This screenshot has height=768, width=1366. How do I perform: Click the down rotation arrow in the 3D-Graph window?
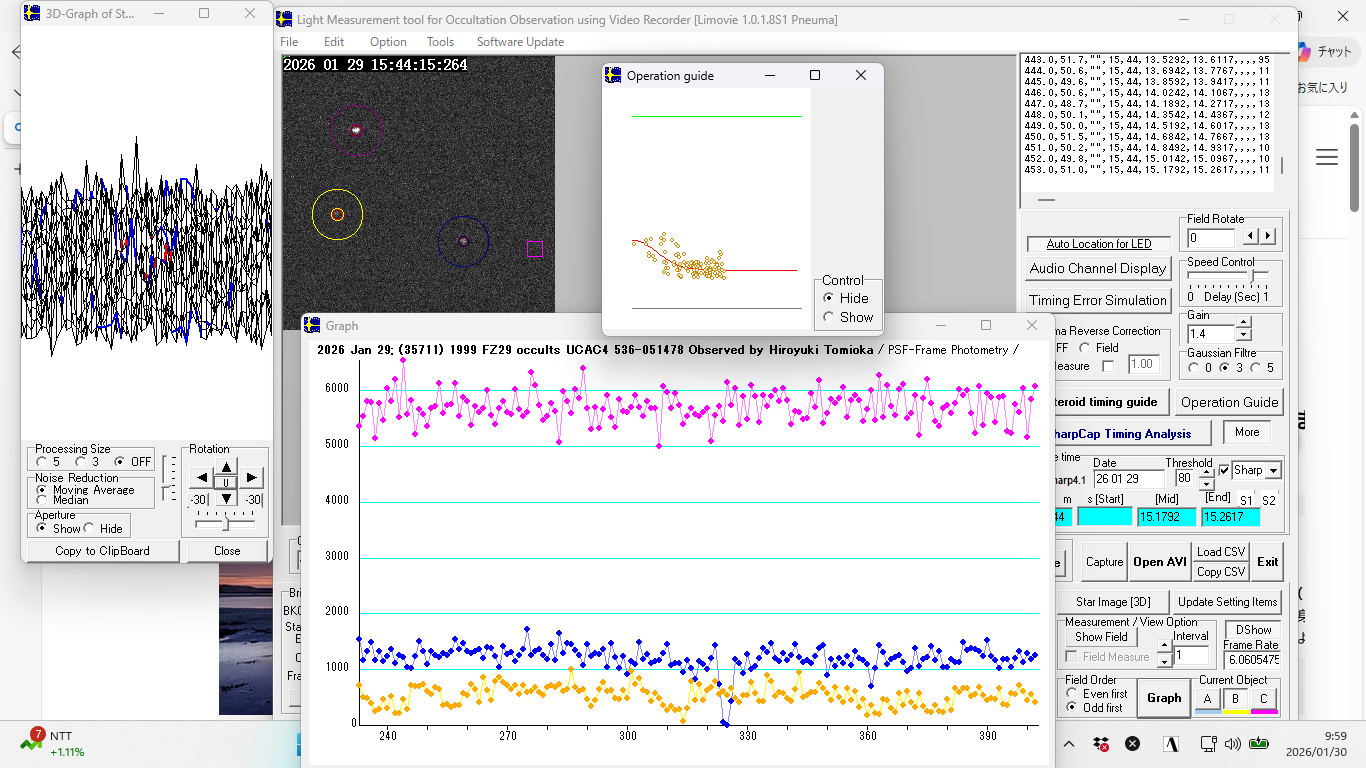tap(227, 498)
